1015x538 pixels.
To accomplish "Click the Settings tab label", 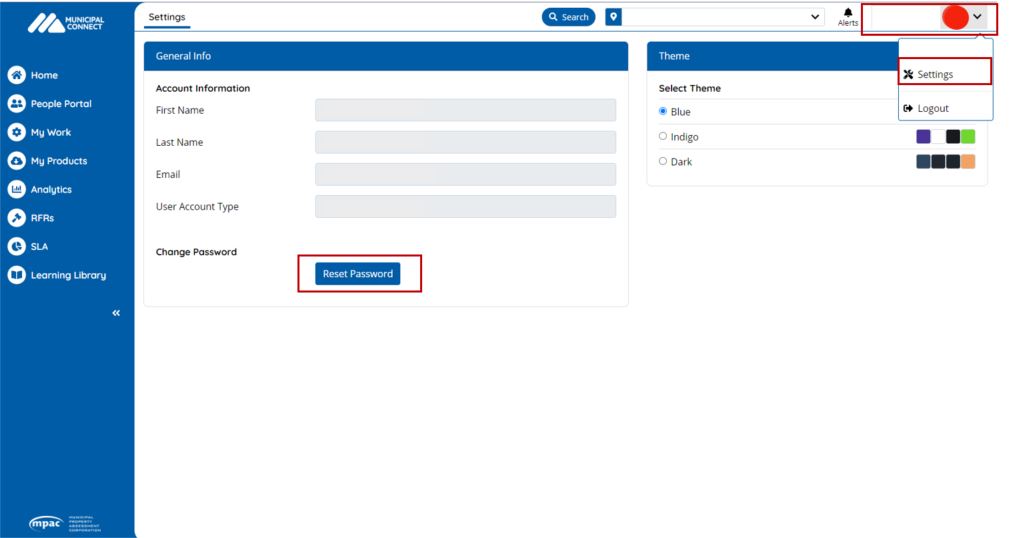I will click(x=167, y=17).
